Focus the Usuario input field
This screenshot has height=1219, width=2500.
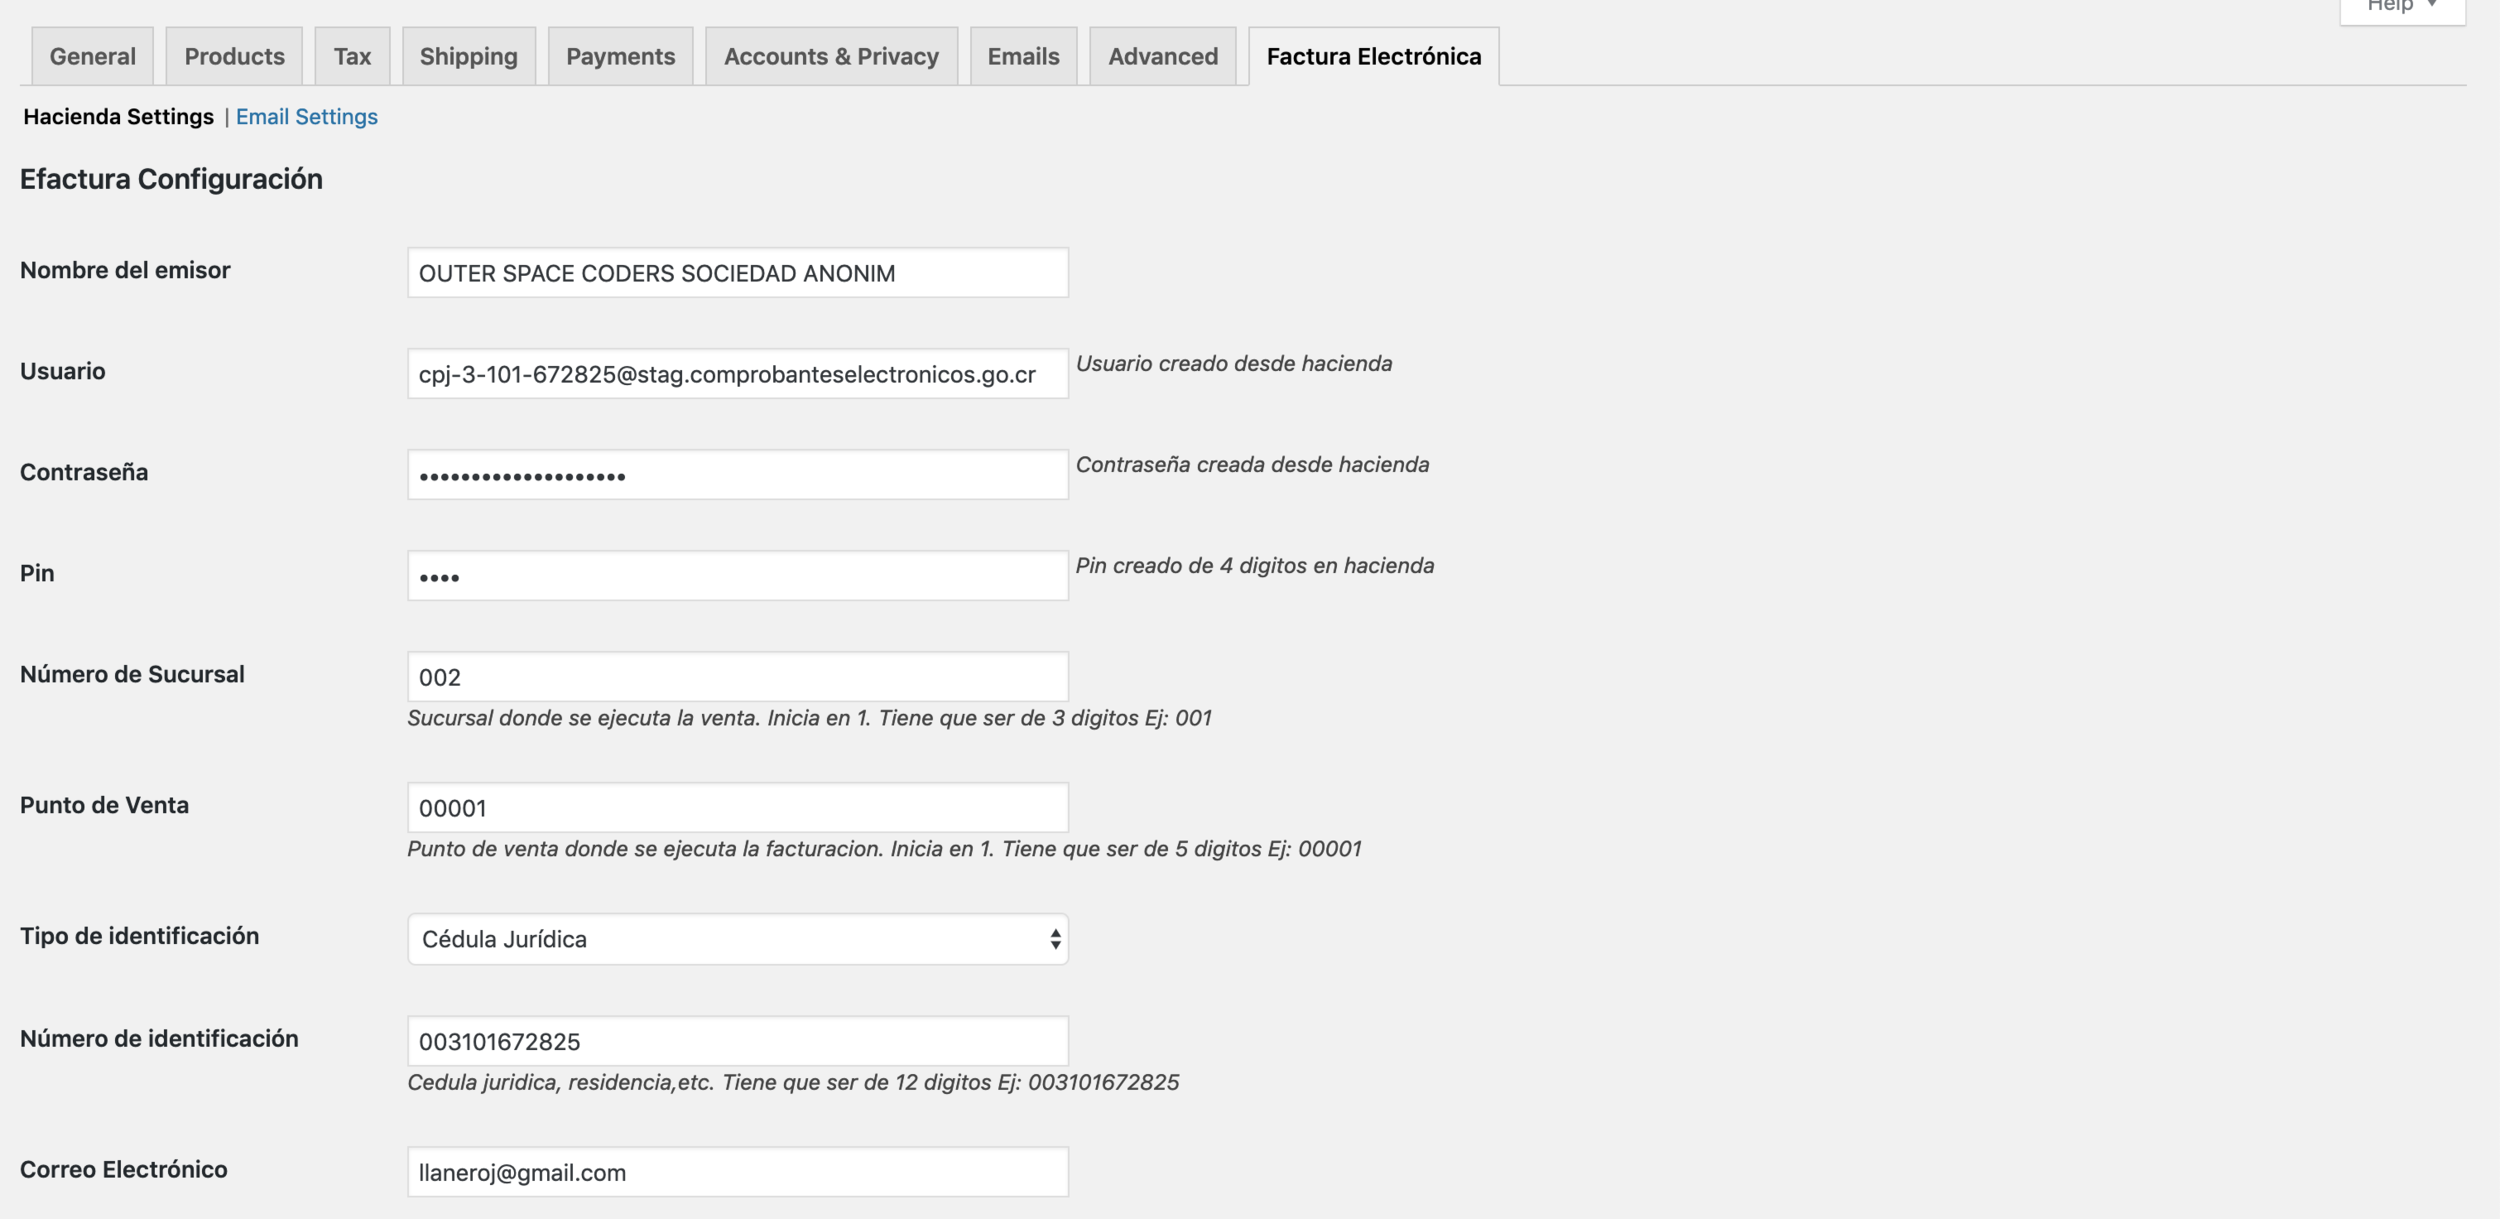coord(737,374)
